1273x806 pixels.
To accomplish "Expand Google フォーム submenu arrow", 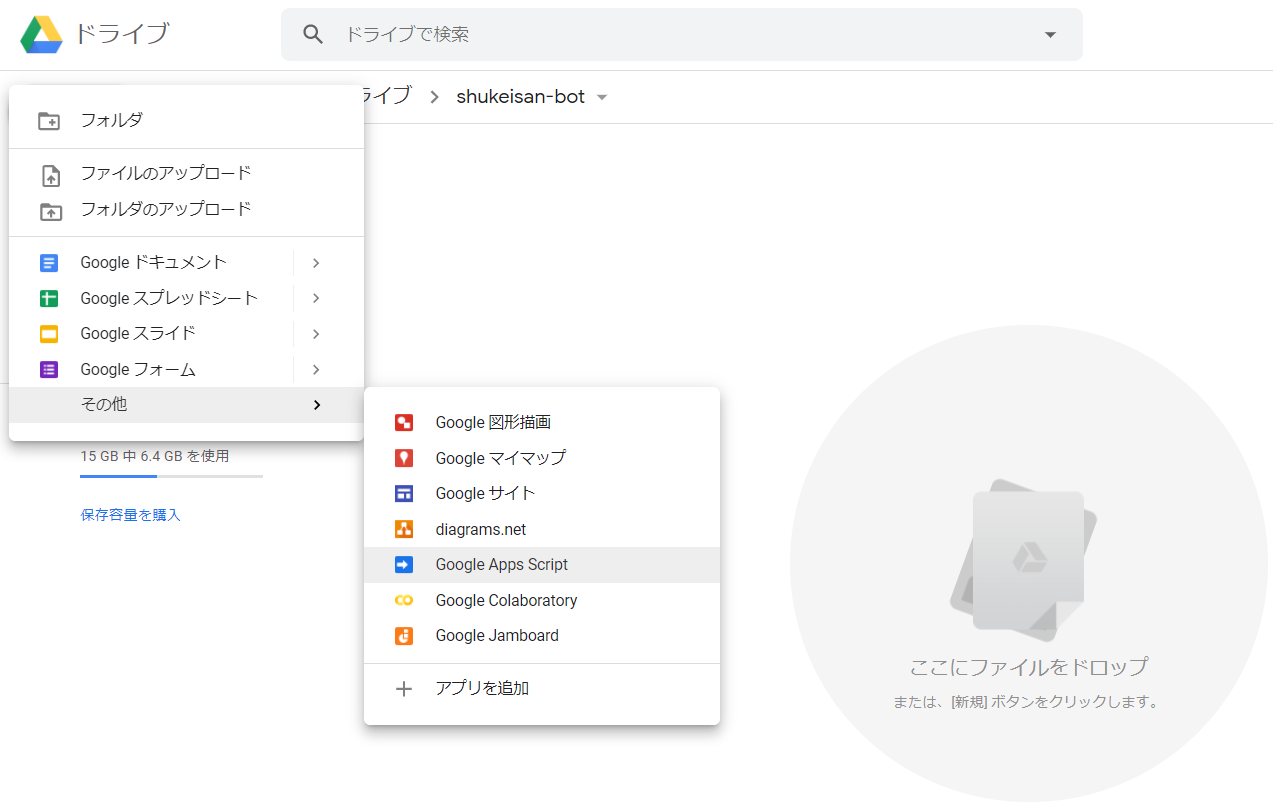I will click(x=316, y=370).
